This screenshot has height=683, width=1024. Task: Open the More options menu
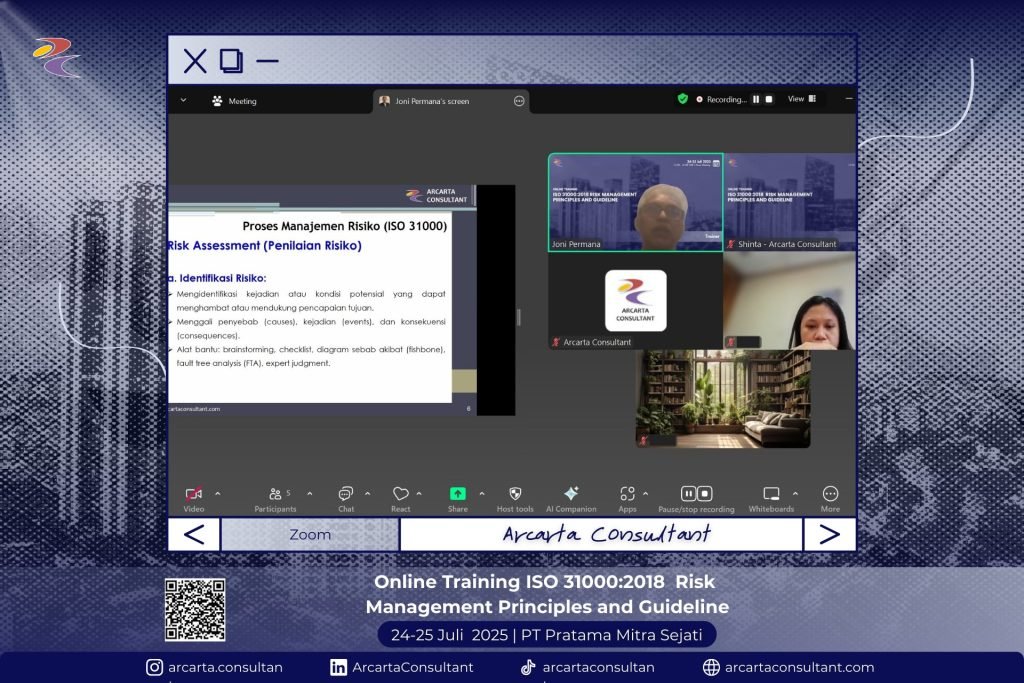[830, 494]
